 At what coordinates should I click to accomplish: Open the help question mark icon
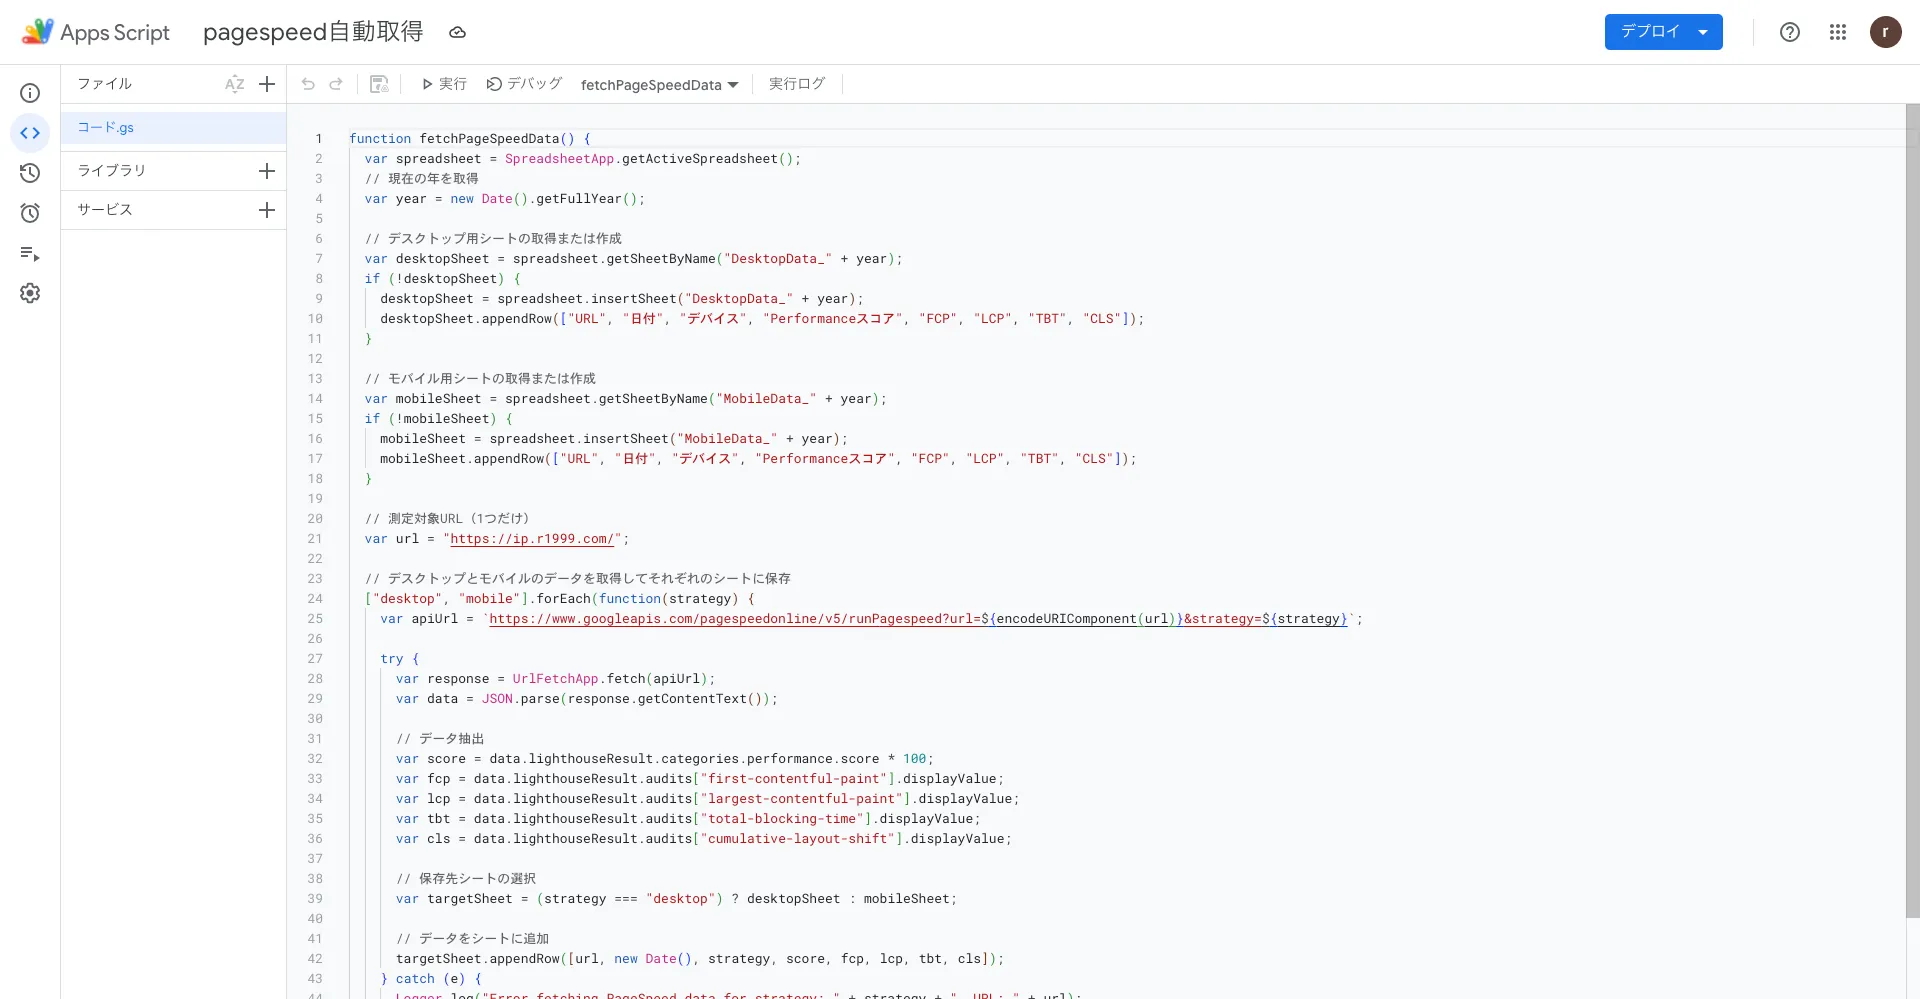click(1790, 32)
